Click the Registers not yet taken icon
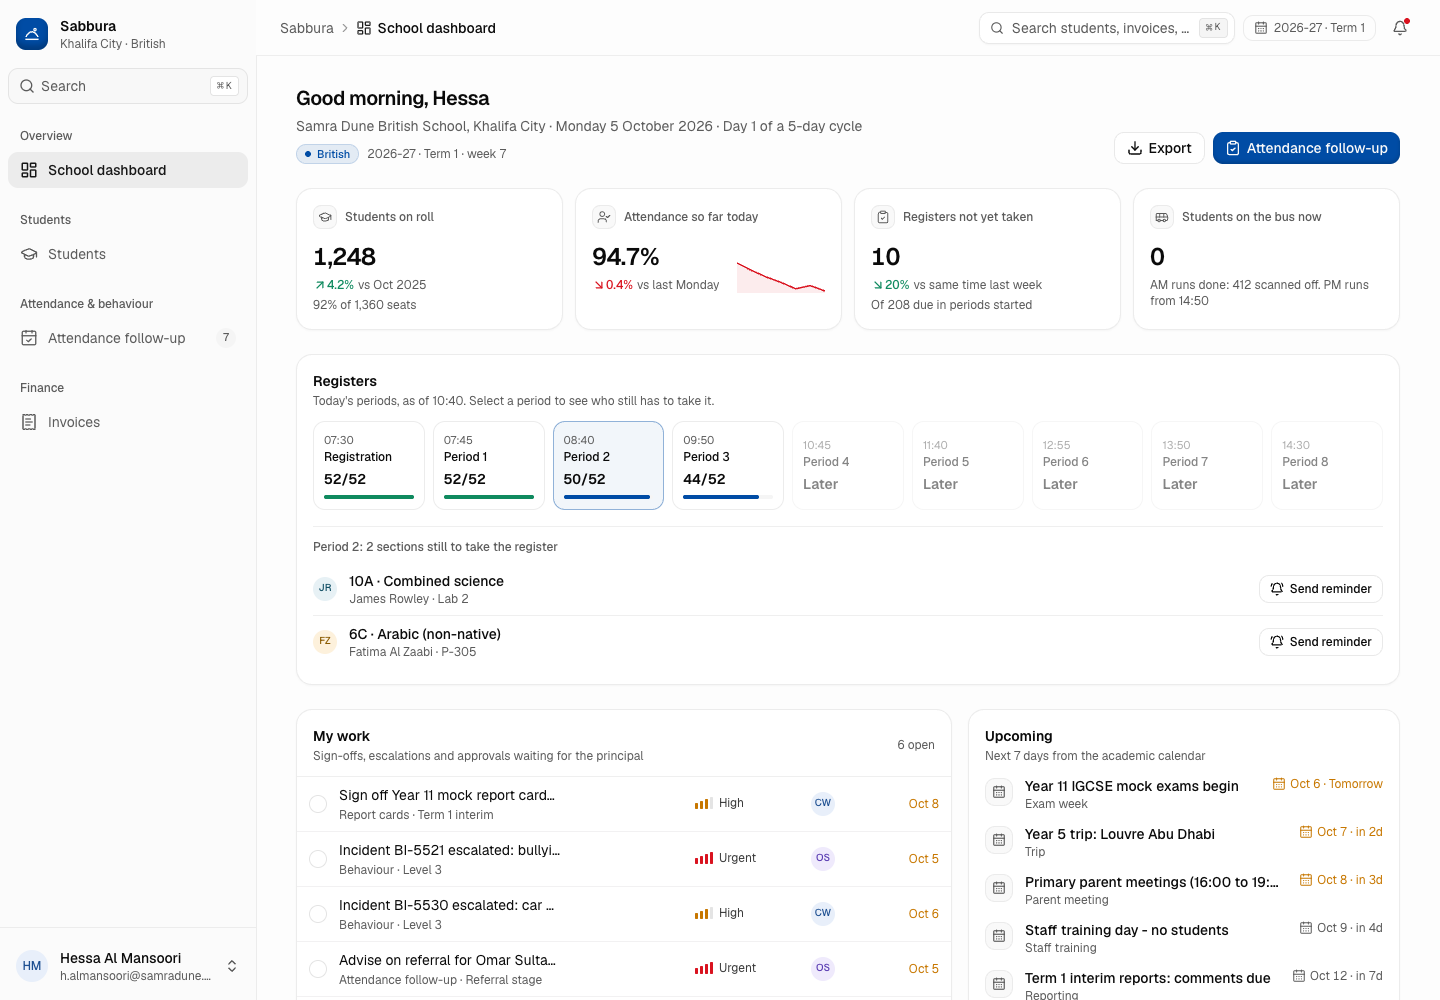1440x1000 pixels. click(x=883, y=217)
